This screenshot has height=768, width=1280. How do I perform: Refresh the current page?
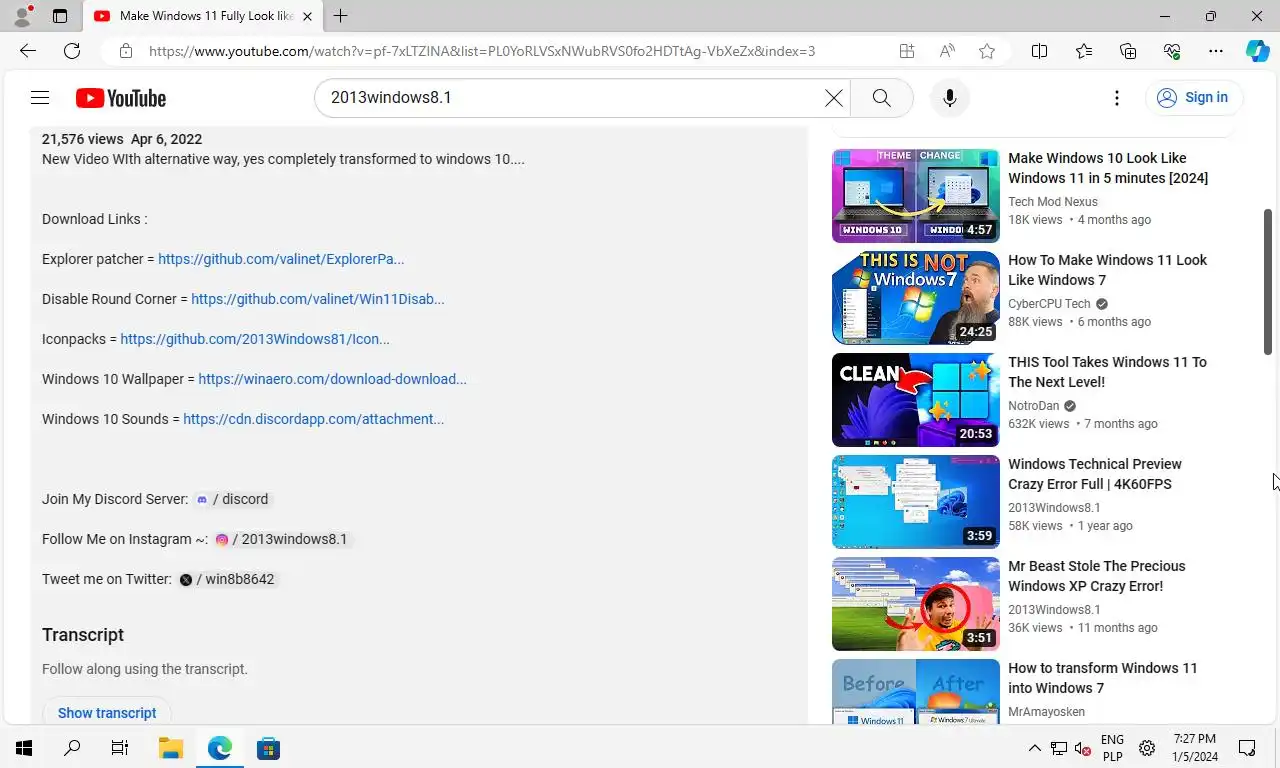72,51
